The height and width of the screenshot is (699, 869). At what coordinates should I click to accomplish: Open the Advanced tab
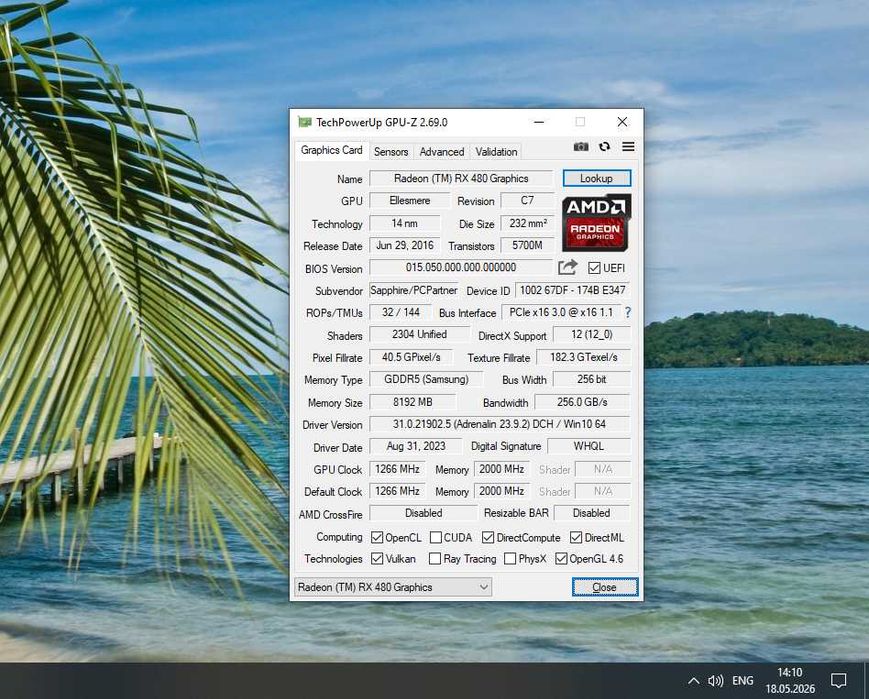[442, 152]
